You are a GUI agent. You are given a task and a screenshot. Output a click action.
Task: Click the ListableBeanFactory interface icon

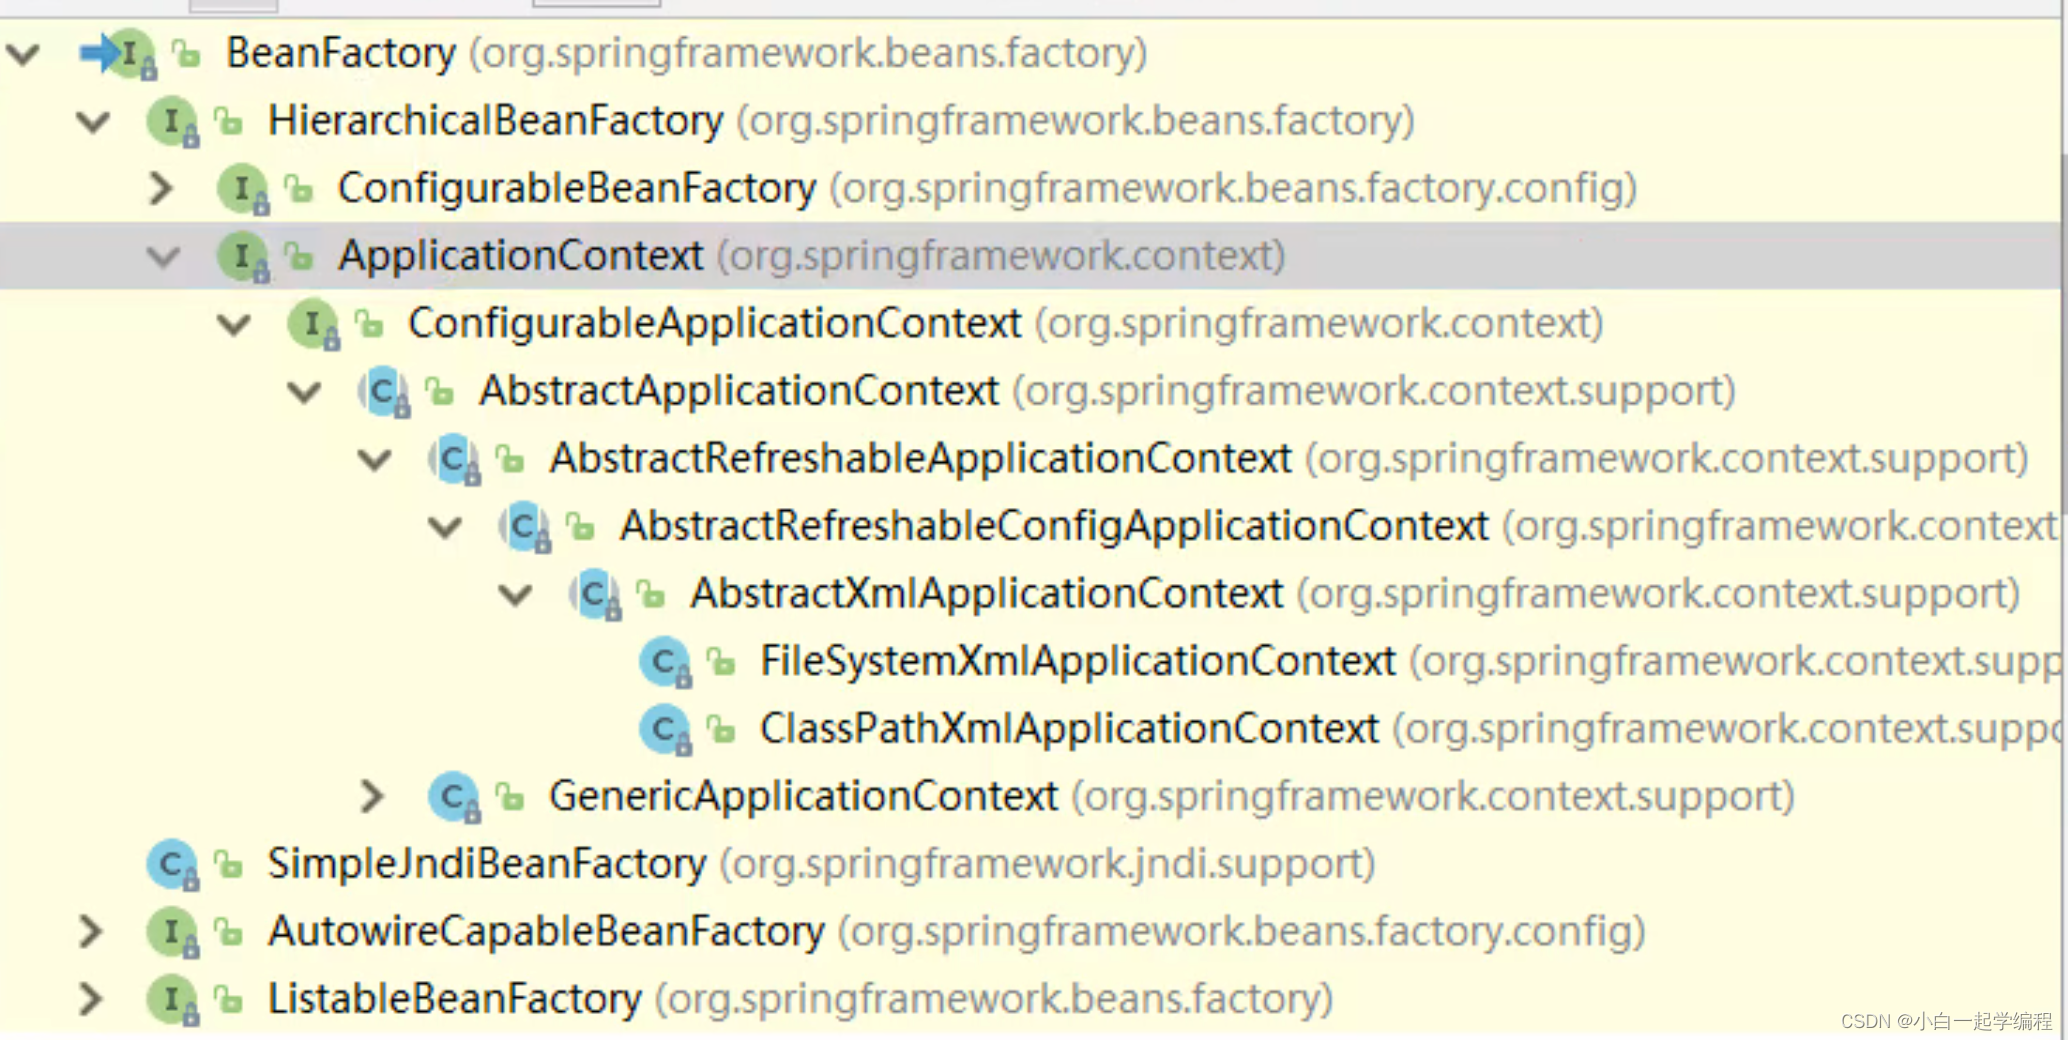[x=172, y=1000]
